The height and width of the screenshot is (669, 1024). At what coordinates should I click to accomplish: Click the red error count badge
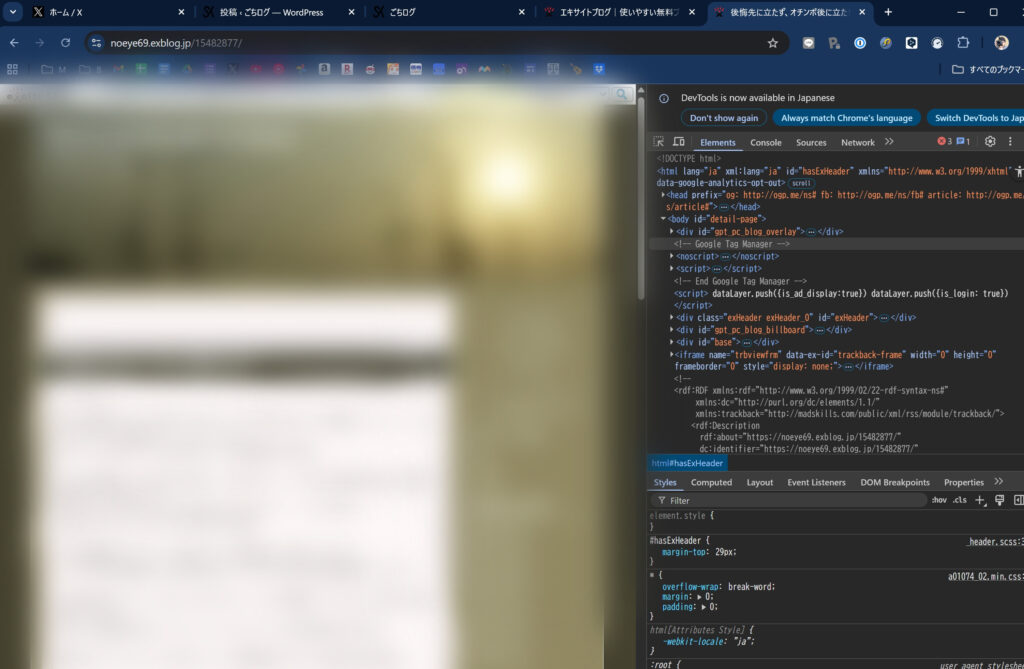tap(944, 142)
